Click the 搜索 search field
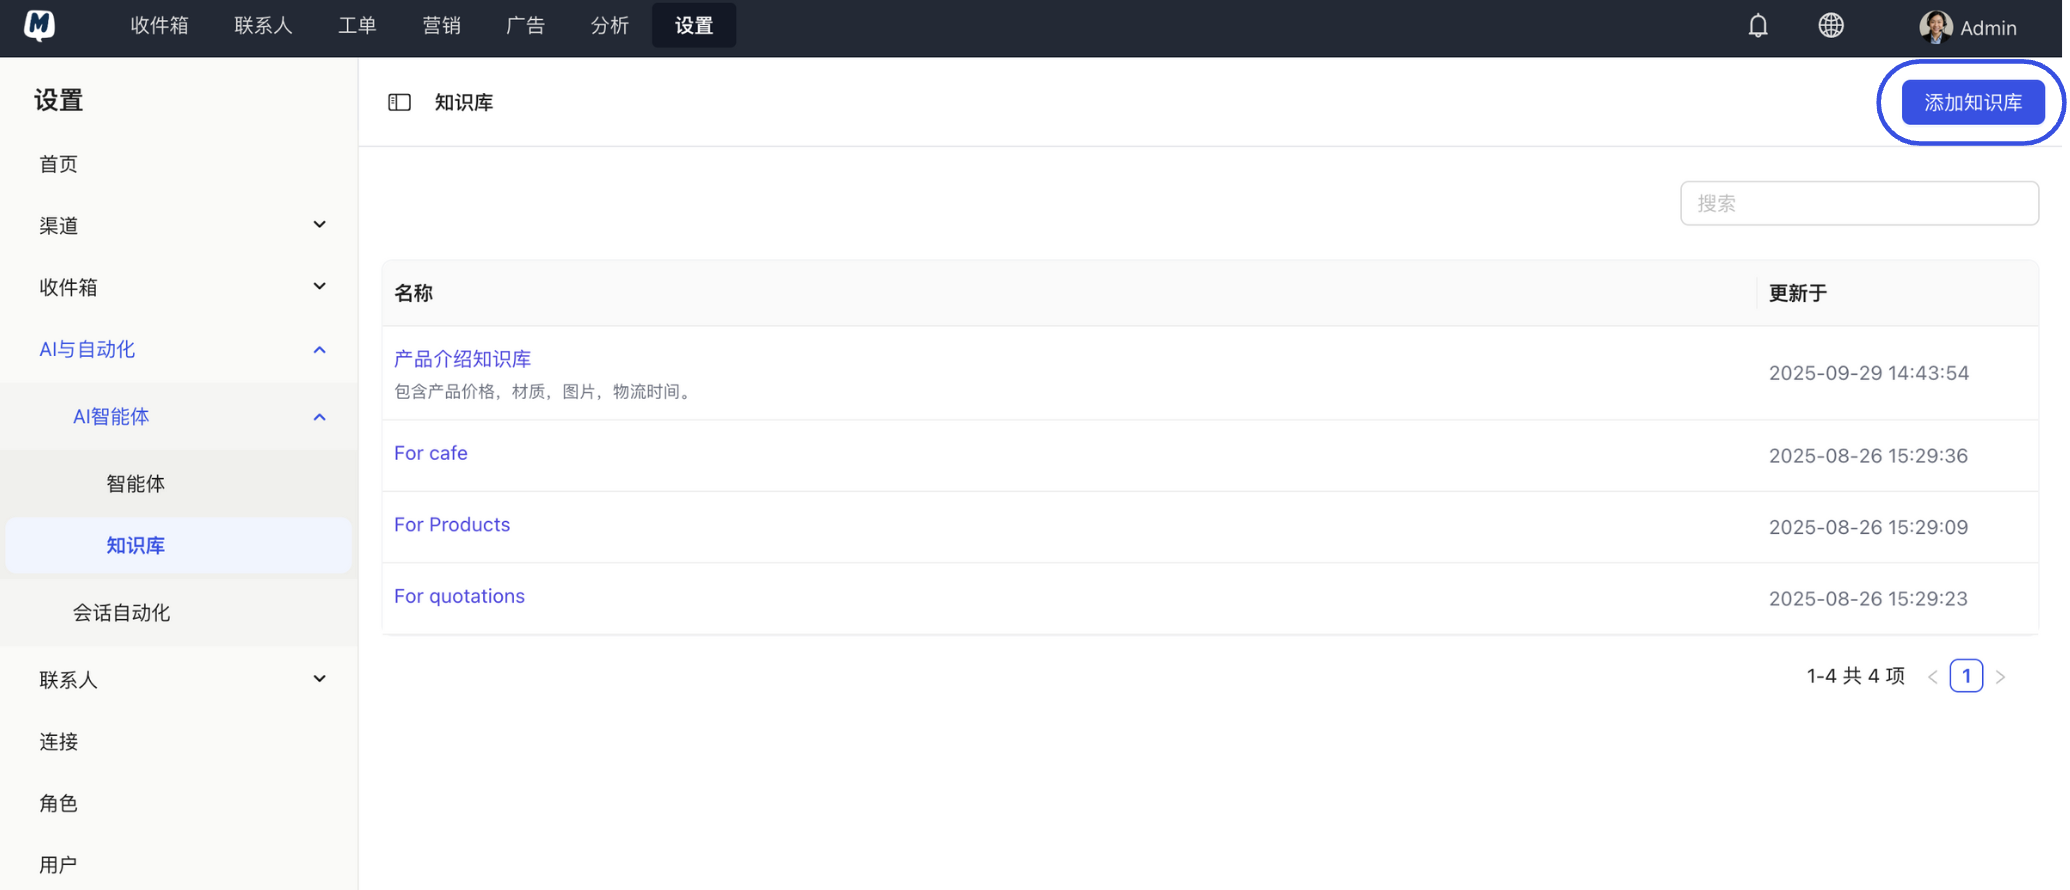This screenshot has width=2070, height=890. 1858,204
